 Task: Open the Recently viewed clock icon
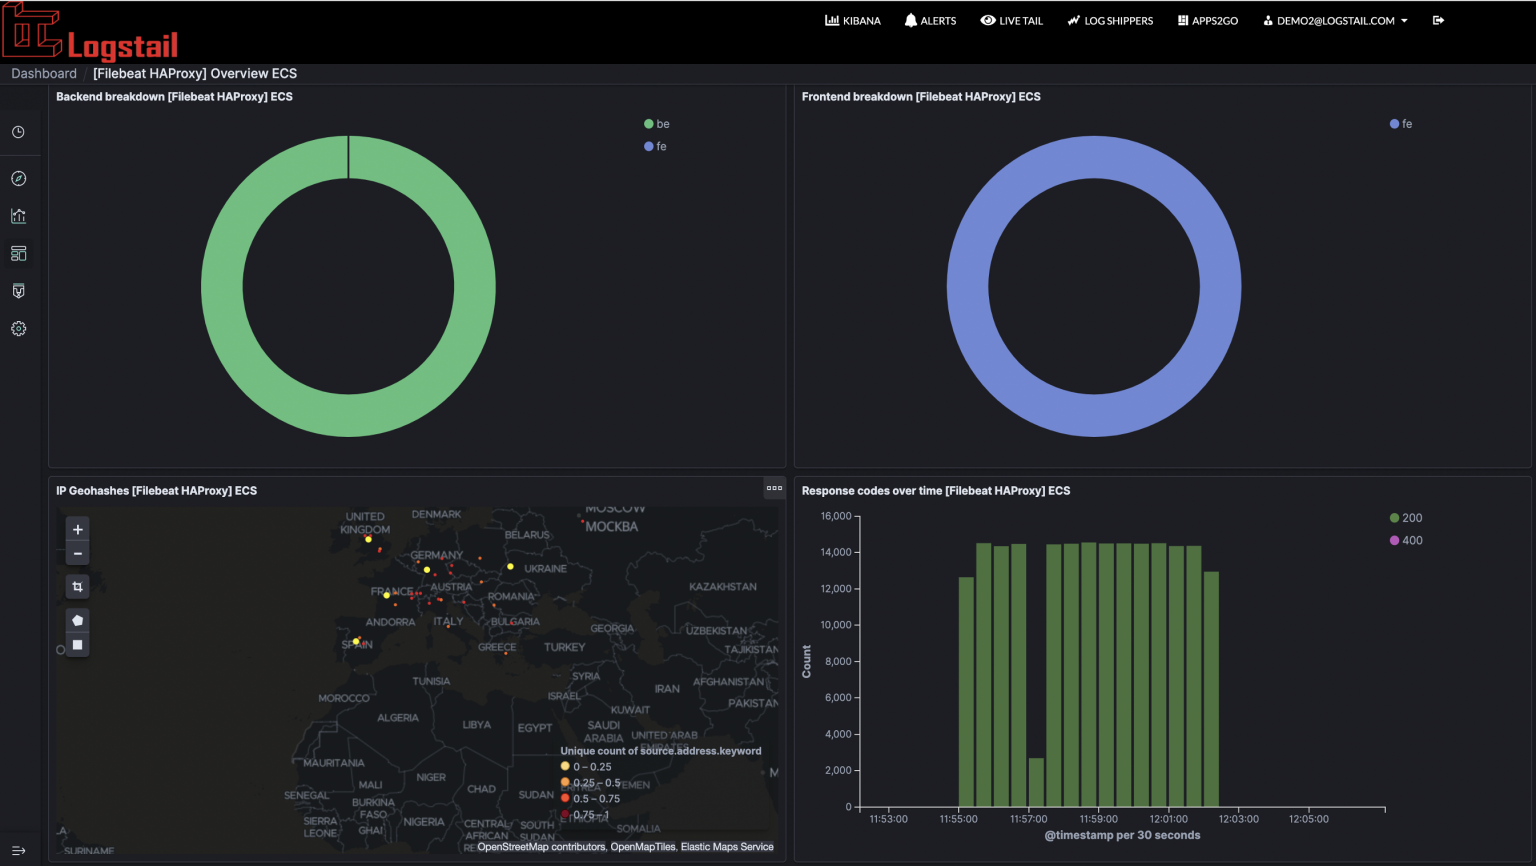point(18,132)
